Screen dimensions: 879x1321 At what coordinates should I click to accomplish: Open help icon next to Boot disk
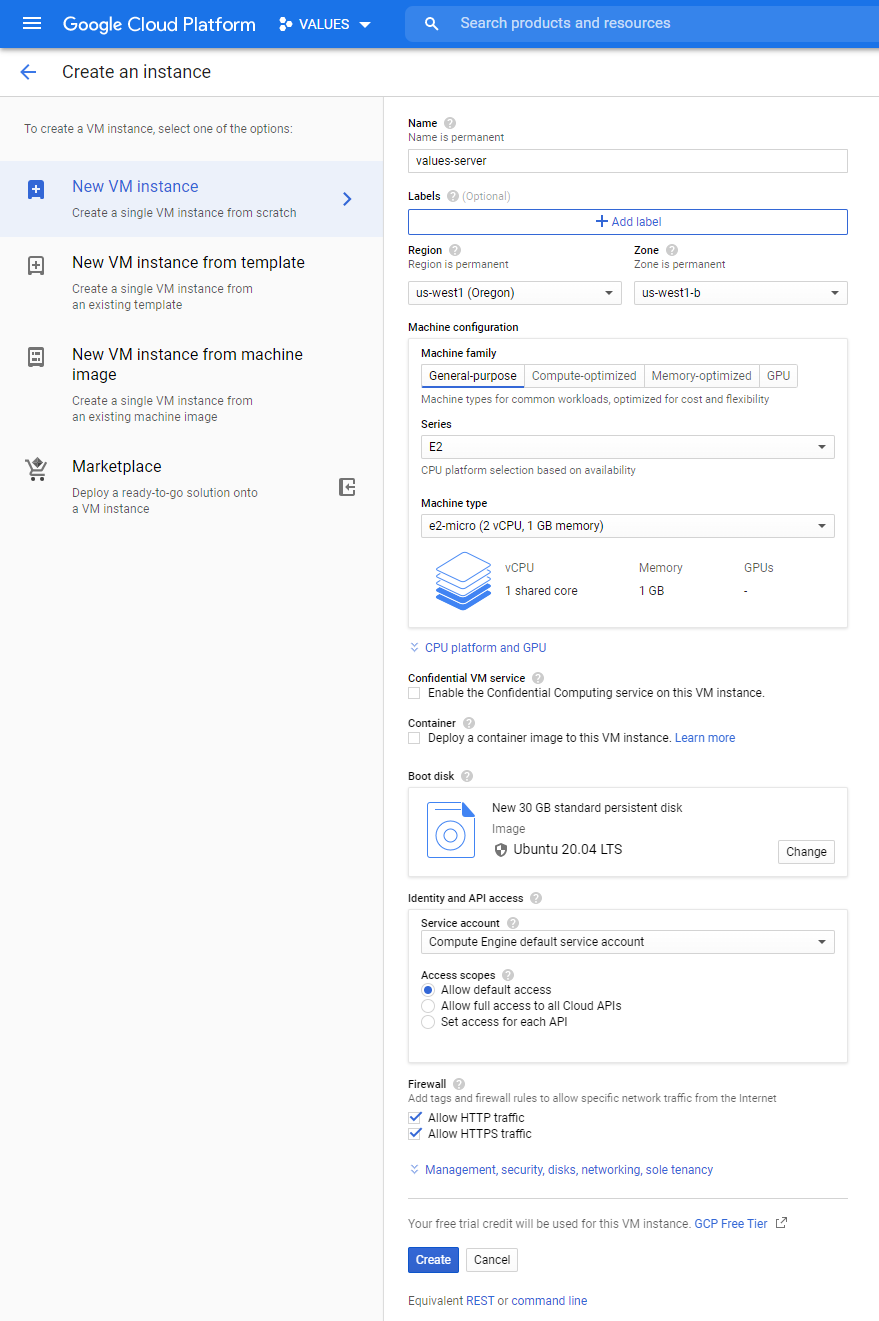(467, 776)
